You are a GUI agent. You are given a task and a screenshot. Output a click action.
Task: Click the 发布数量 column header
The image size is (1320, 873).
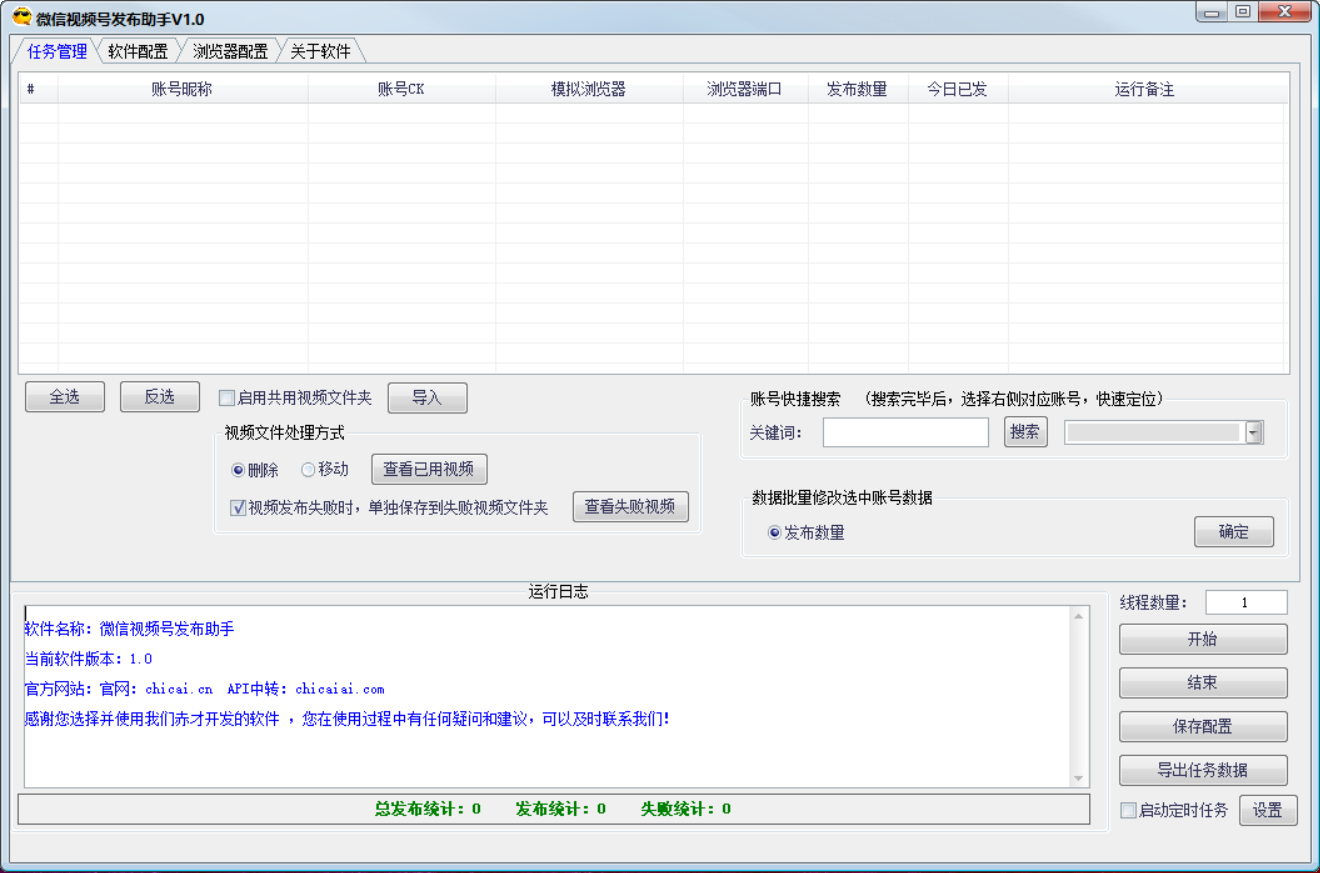coord(858,89)
